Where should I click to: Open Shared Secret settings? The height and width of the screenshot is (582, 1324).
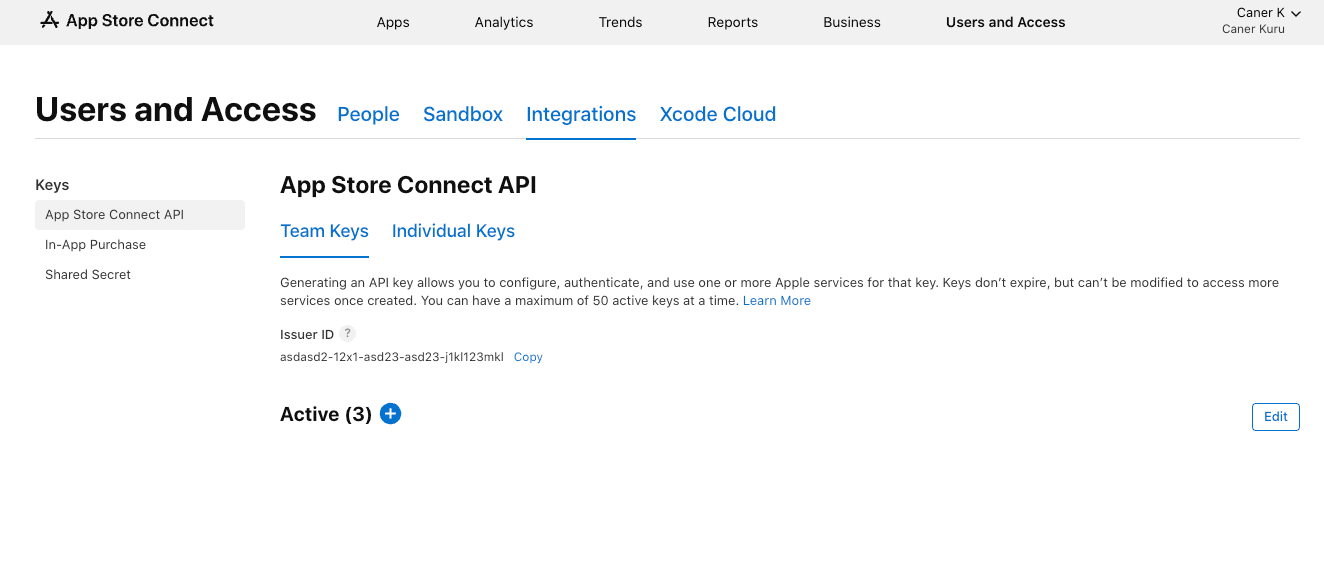click(x=88, y=274)
